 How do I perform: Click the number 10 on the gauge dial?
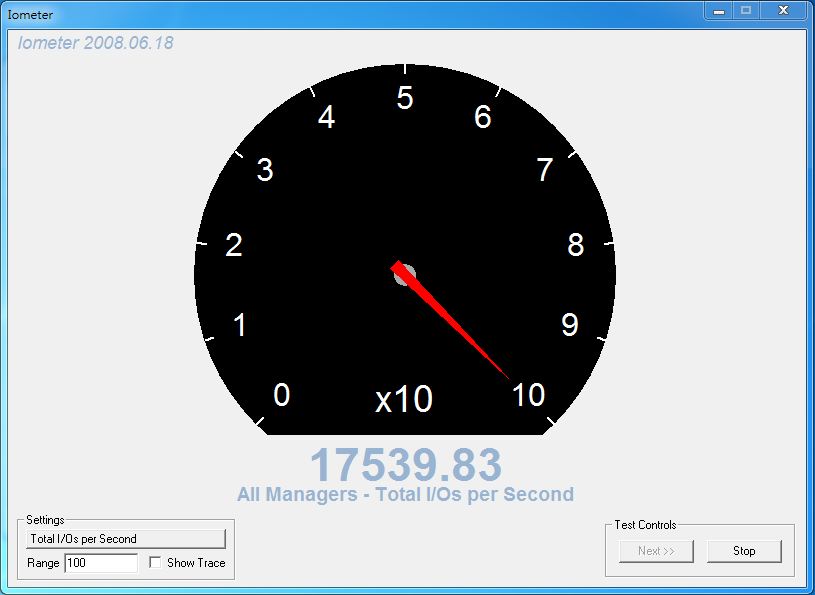pos(528,396)
